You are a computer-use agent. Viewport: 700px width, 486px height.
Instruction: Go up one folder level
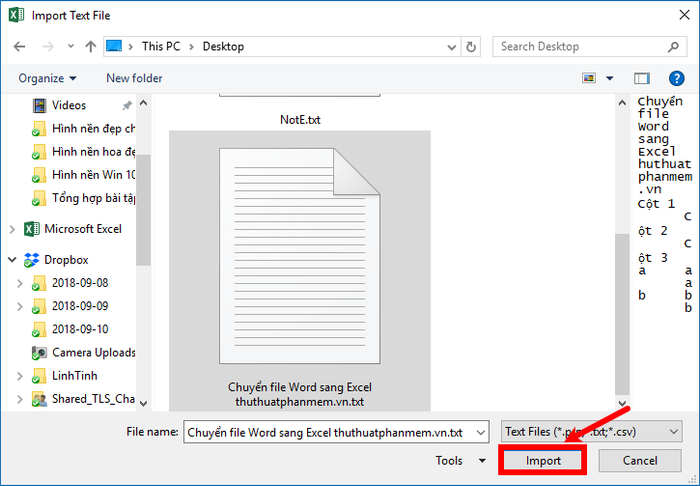91,46
